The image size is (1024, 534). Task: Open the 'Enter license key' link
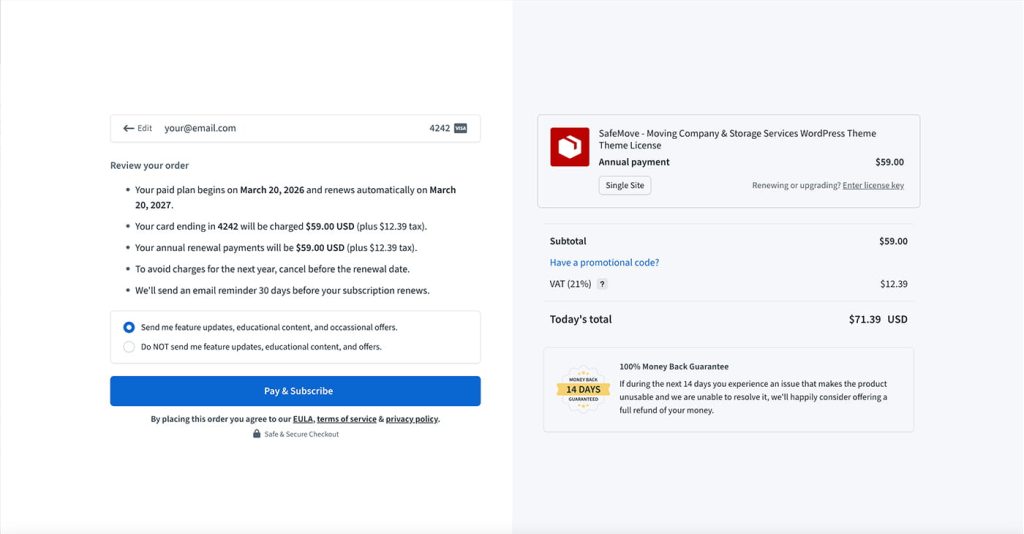coord(873,185)
